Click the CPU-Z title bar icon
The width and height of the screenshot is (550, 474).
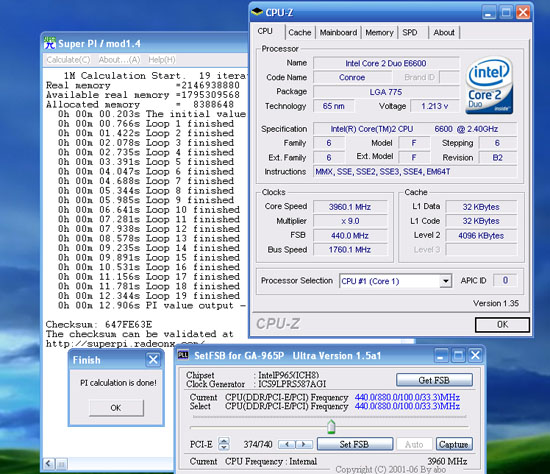(257, 12)
